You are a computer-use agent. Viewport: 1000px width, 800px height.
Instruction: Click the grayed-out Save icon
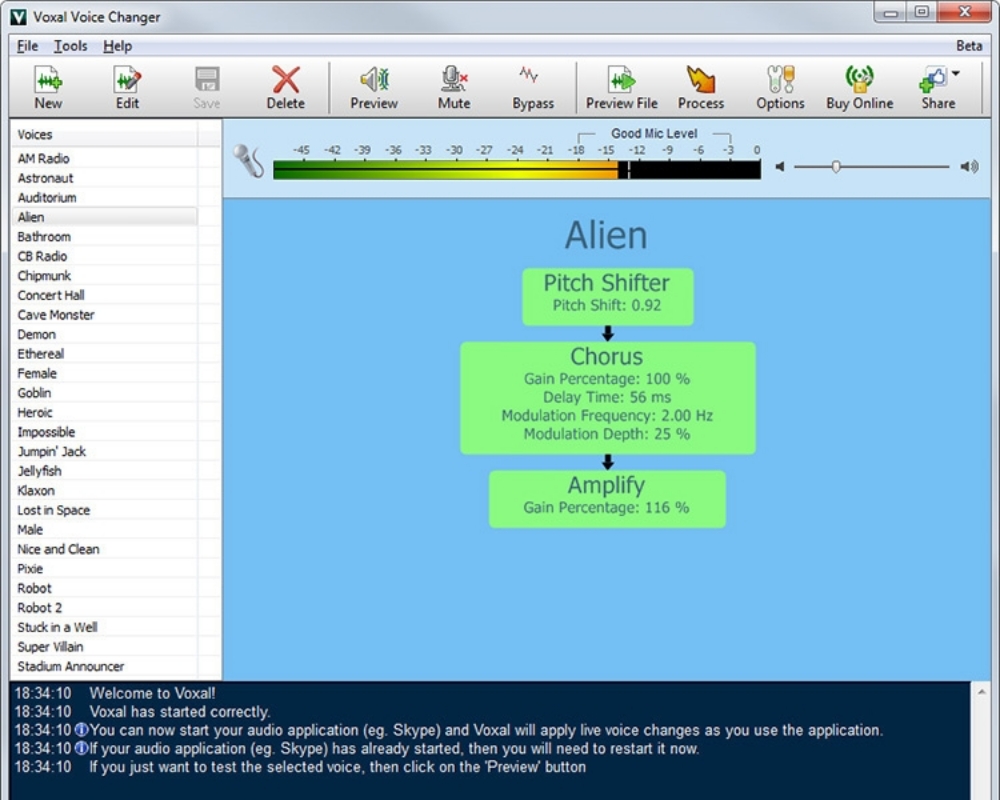[207, 88]
